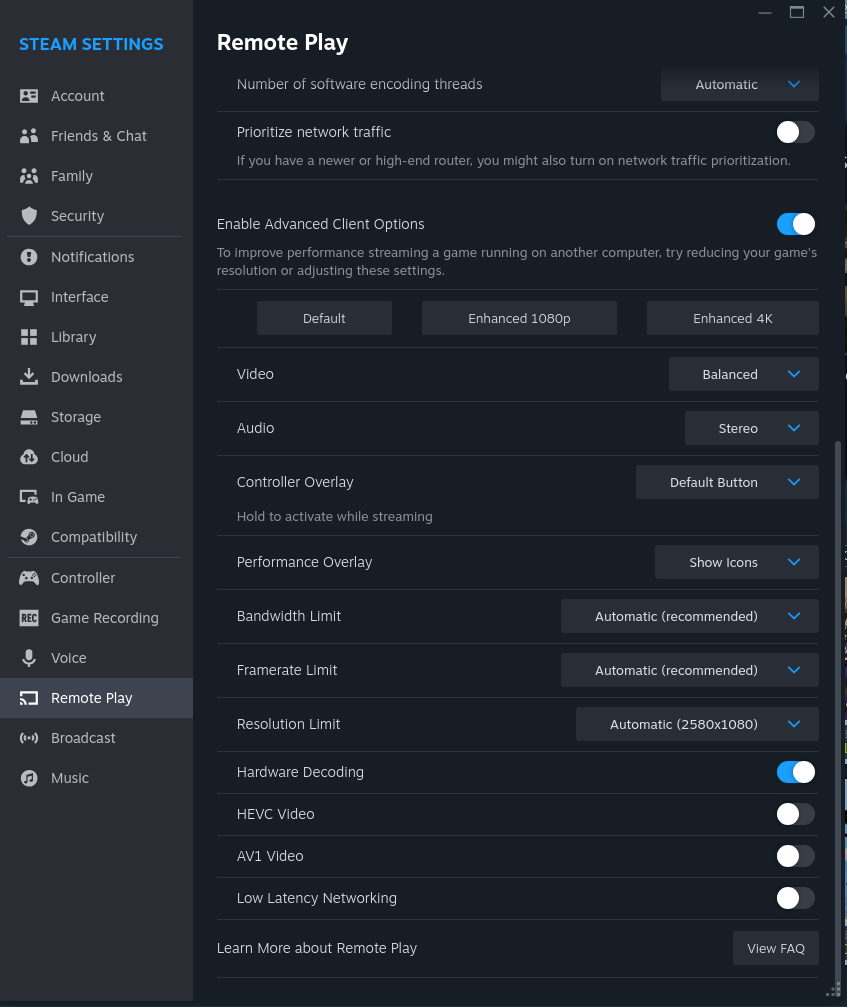The width and height of the screenshot is (847, 1007).
Task: Open the Resolution Limit dropdown
Action: click(x=697, y=724)
